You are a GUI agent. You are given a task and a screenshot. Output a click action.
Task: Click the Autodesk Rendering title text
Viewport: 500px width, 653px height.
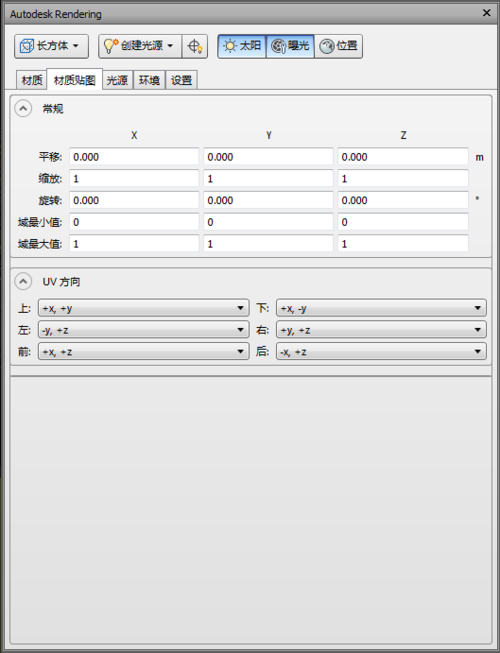point(56,14)
